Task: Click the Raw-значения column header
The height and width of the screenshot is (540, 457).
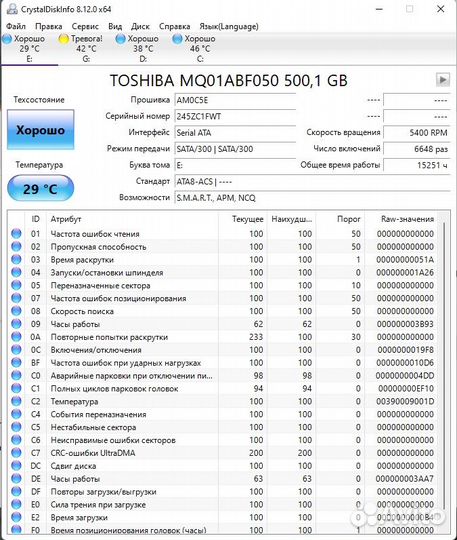Action: pyautogui.click(x=402, y=219)
